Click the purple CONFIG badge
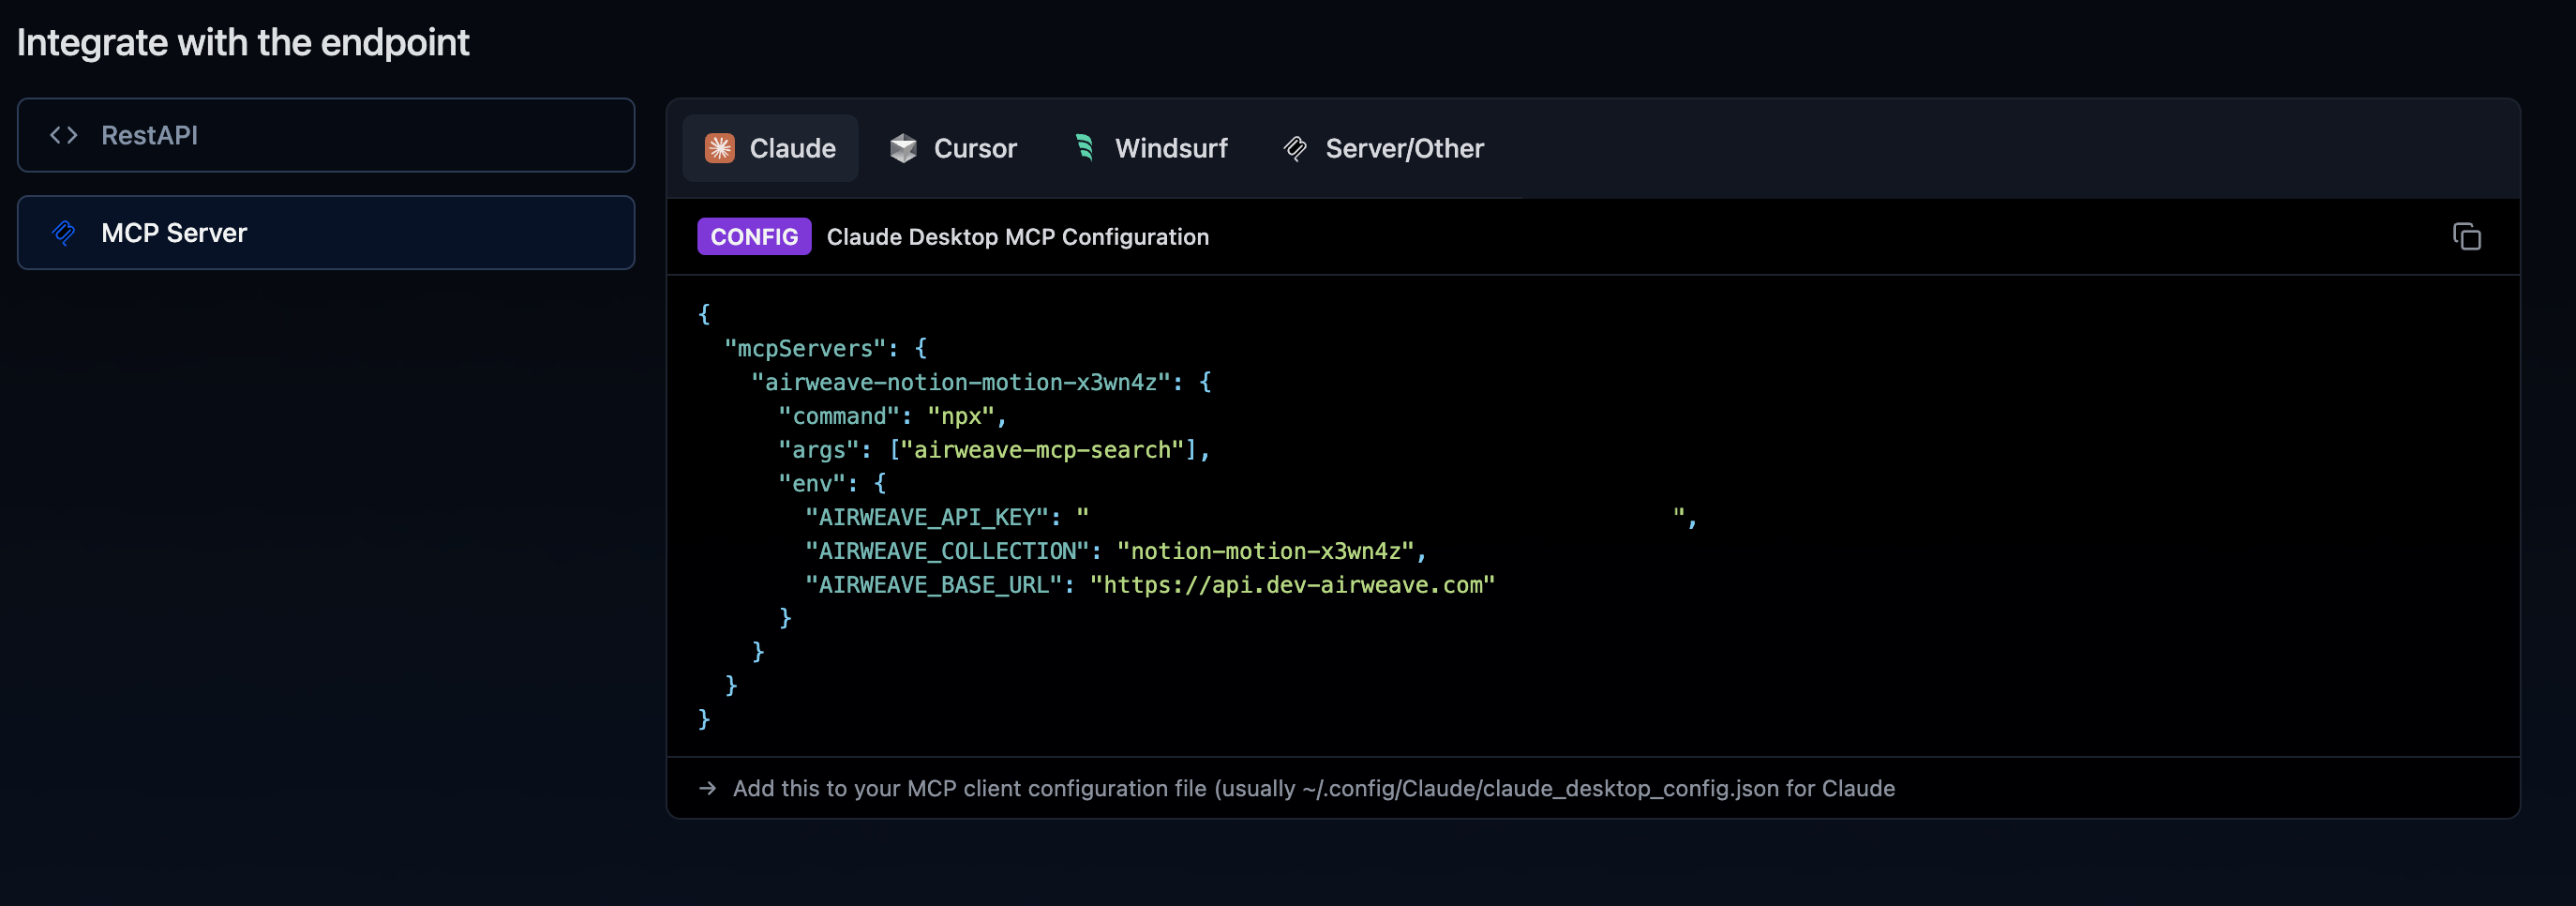The width and height of the screenshot is (2576, 906). coord(754,237)
